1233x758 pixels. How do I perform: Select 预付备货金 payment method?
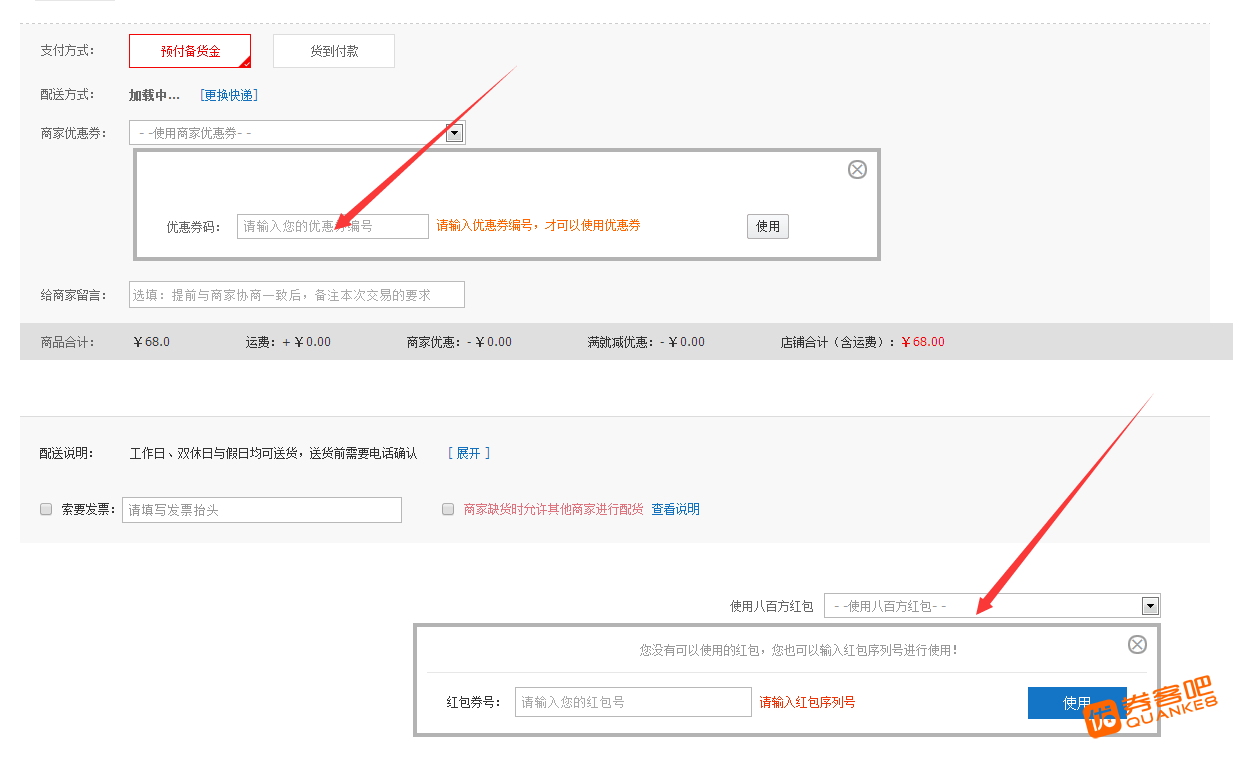190,51
